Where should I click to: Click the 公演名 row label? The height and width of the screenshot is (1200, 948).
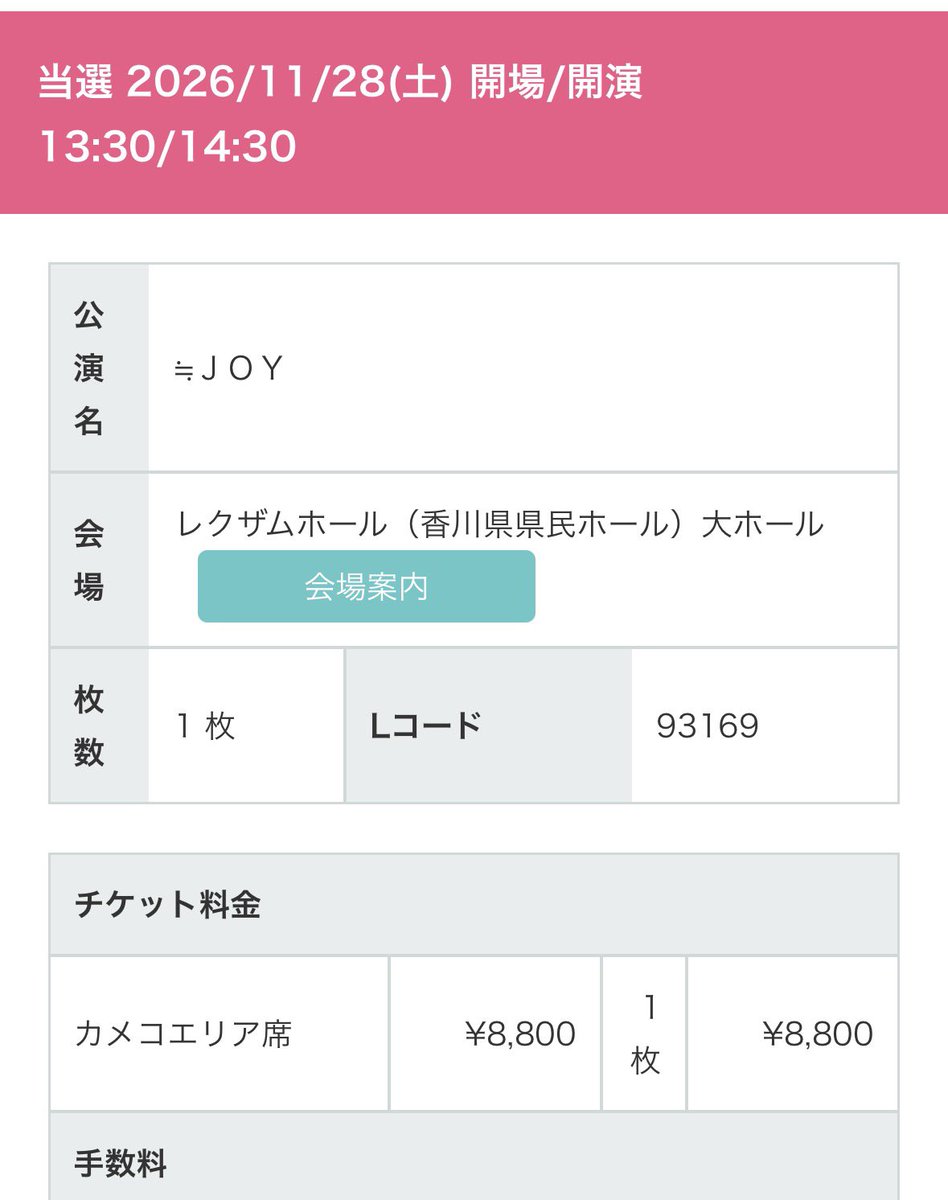tap(89, 369)
